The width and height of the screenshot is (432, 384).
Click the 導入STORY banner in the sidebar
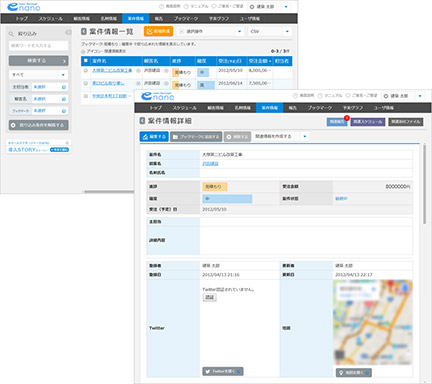[x=38, y=147]
